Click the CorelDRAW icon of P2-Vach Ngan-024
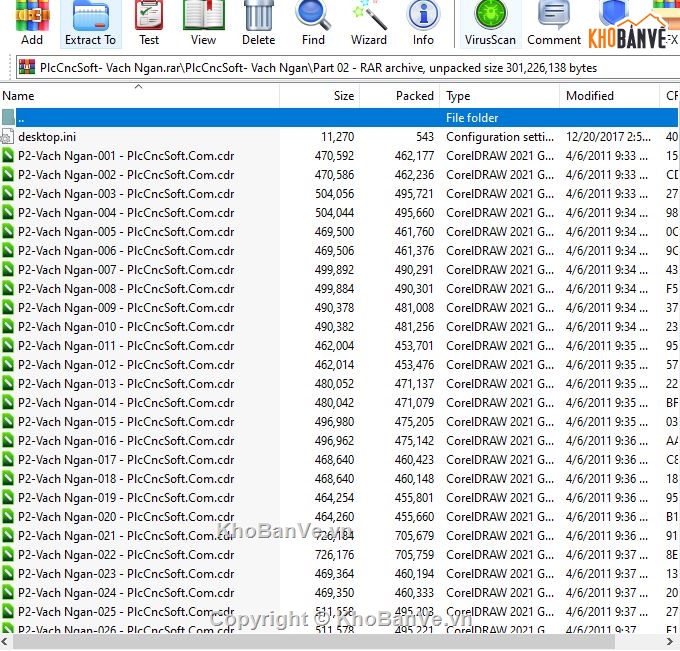Image resolution: width=680 pixels, height=651 pixels. click(x=8, y=592)
